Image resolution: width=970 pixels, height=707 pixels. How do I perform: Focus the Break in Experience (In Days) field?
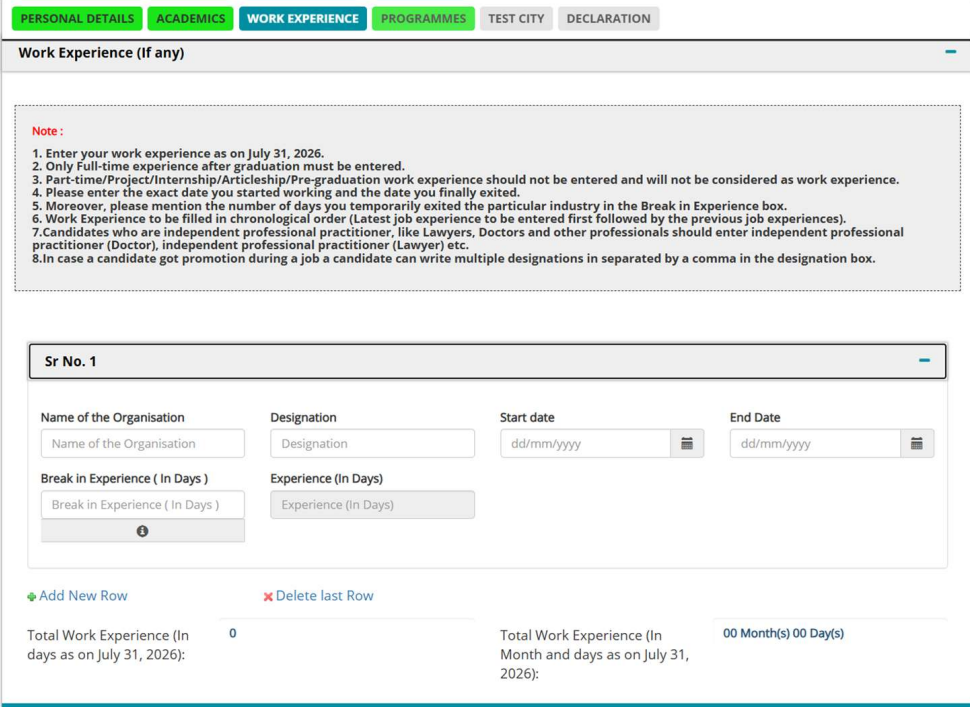pyautogui.click(x=143, y=505)
